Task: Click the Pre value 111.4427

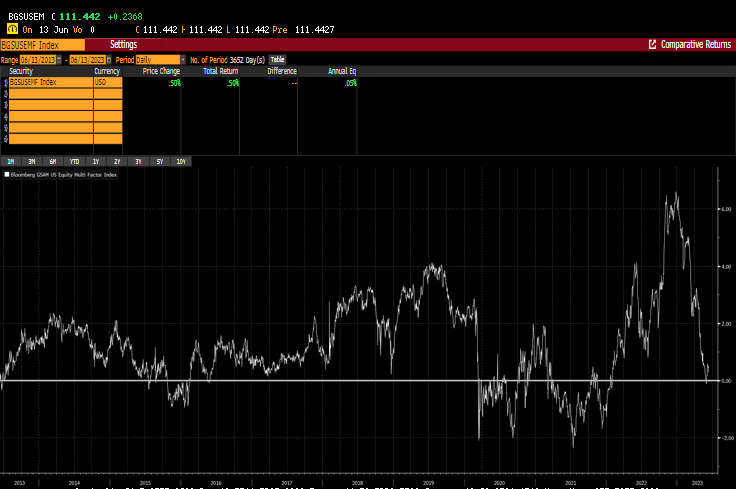Action: coord(314,30)
